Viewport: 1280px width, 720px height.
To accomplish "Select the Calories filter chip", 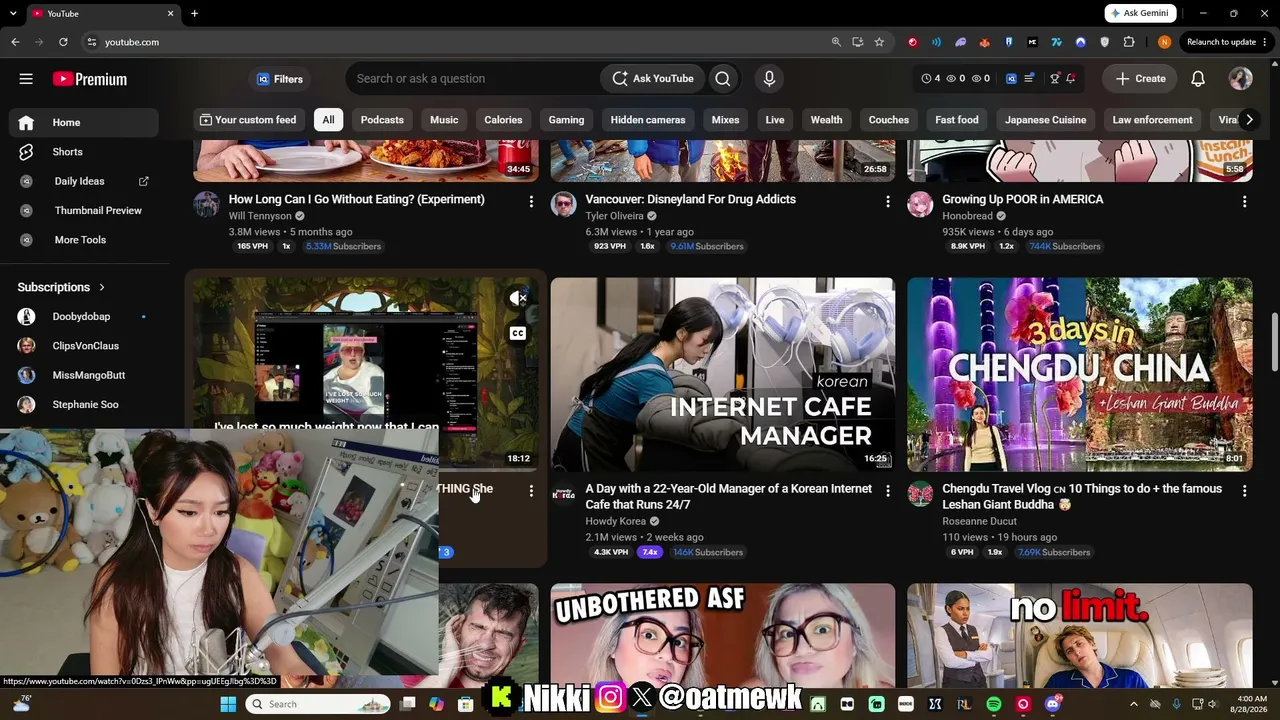I will pyautogui.click(x=503, y=120).
